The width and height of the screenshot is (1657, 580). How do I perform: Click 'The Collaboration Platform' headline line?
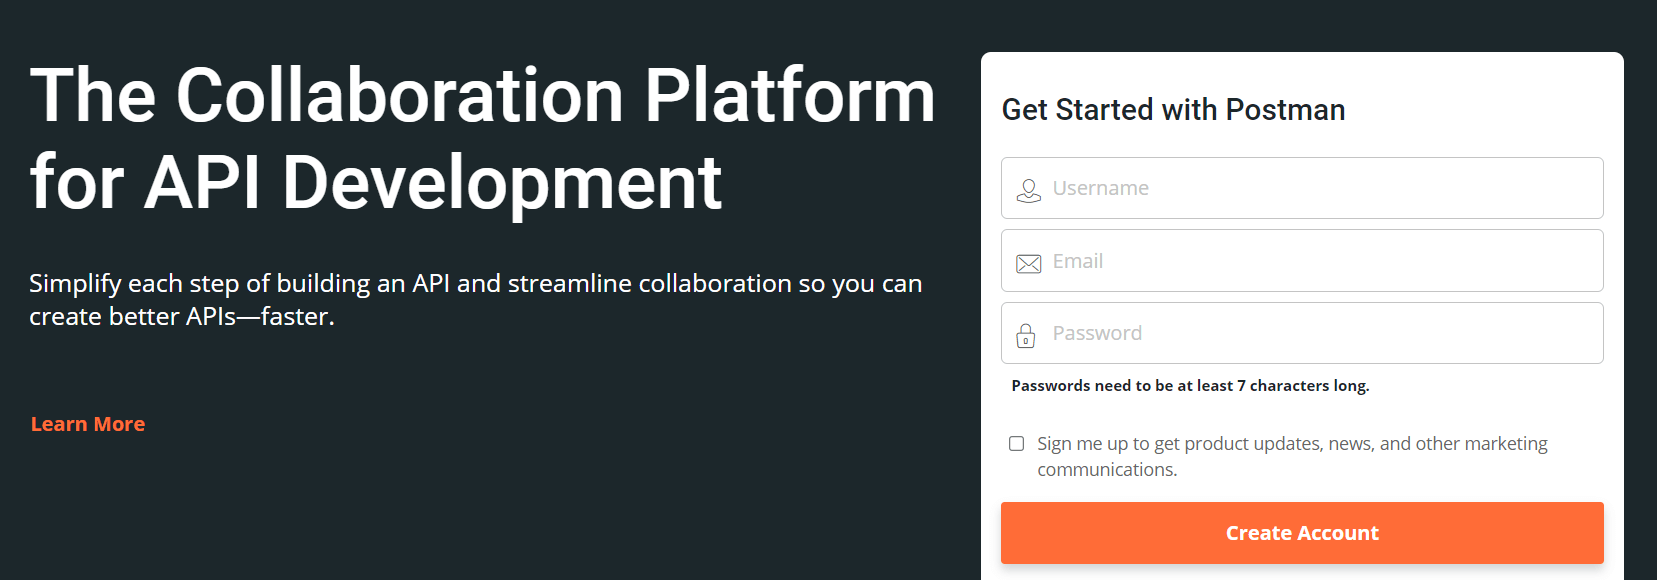[482, 96]
